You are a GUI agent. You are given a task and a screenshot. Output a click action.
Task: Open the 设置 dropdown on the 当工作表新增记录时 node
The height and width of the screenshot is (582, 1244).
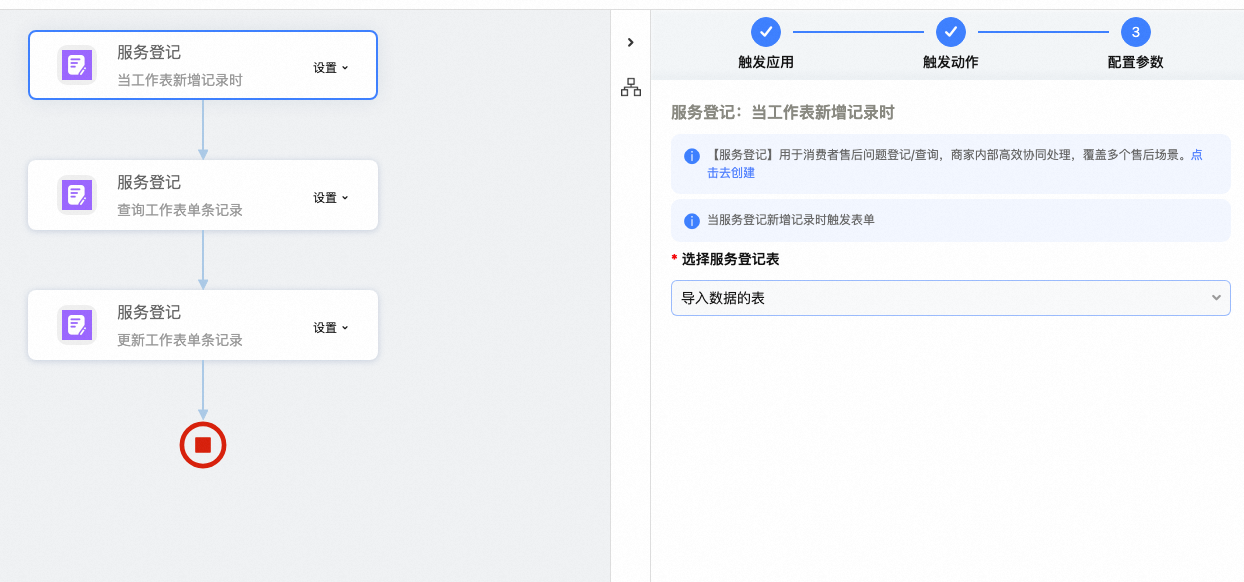pyautogui.click(x=331, y=68)
